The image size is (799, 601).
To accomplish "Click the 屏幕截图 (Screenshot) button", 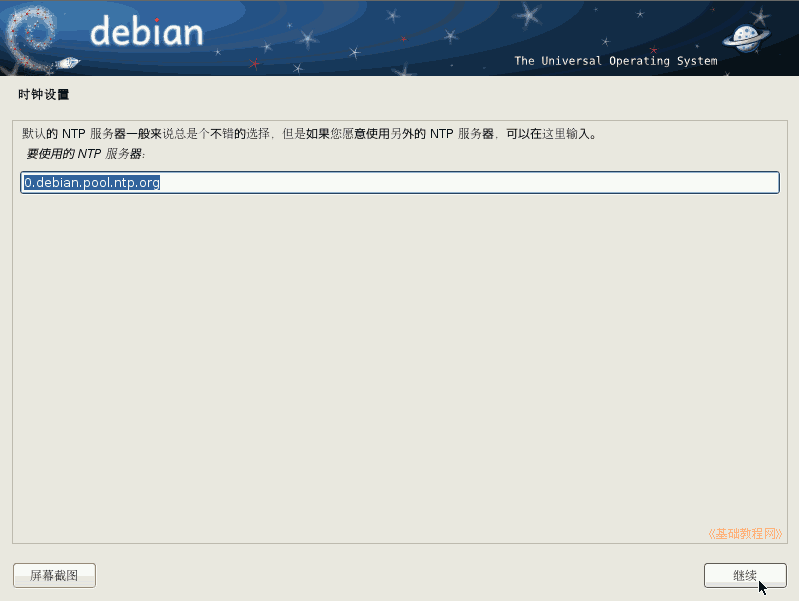I will 54,576.
